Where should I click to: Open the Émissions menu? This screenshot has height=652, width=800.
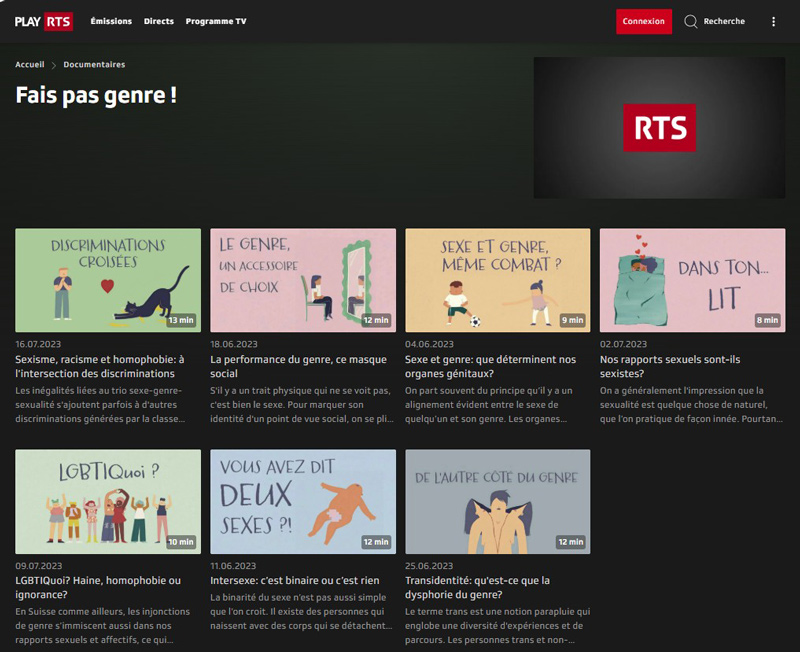(x=110, y=21)
